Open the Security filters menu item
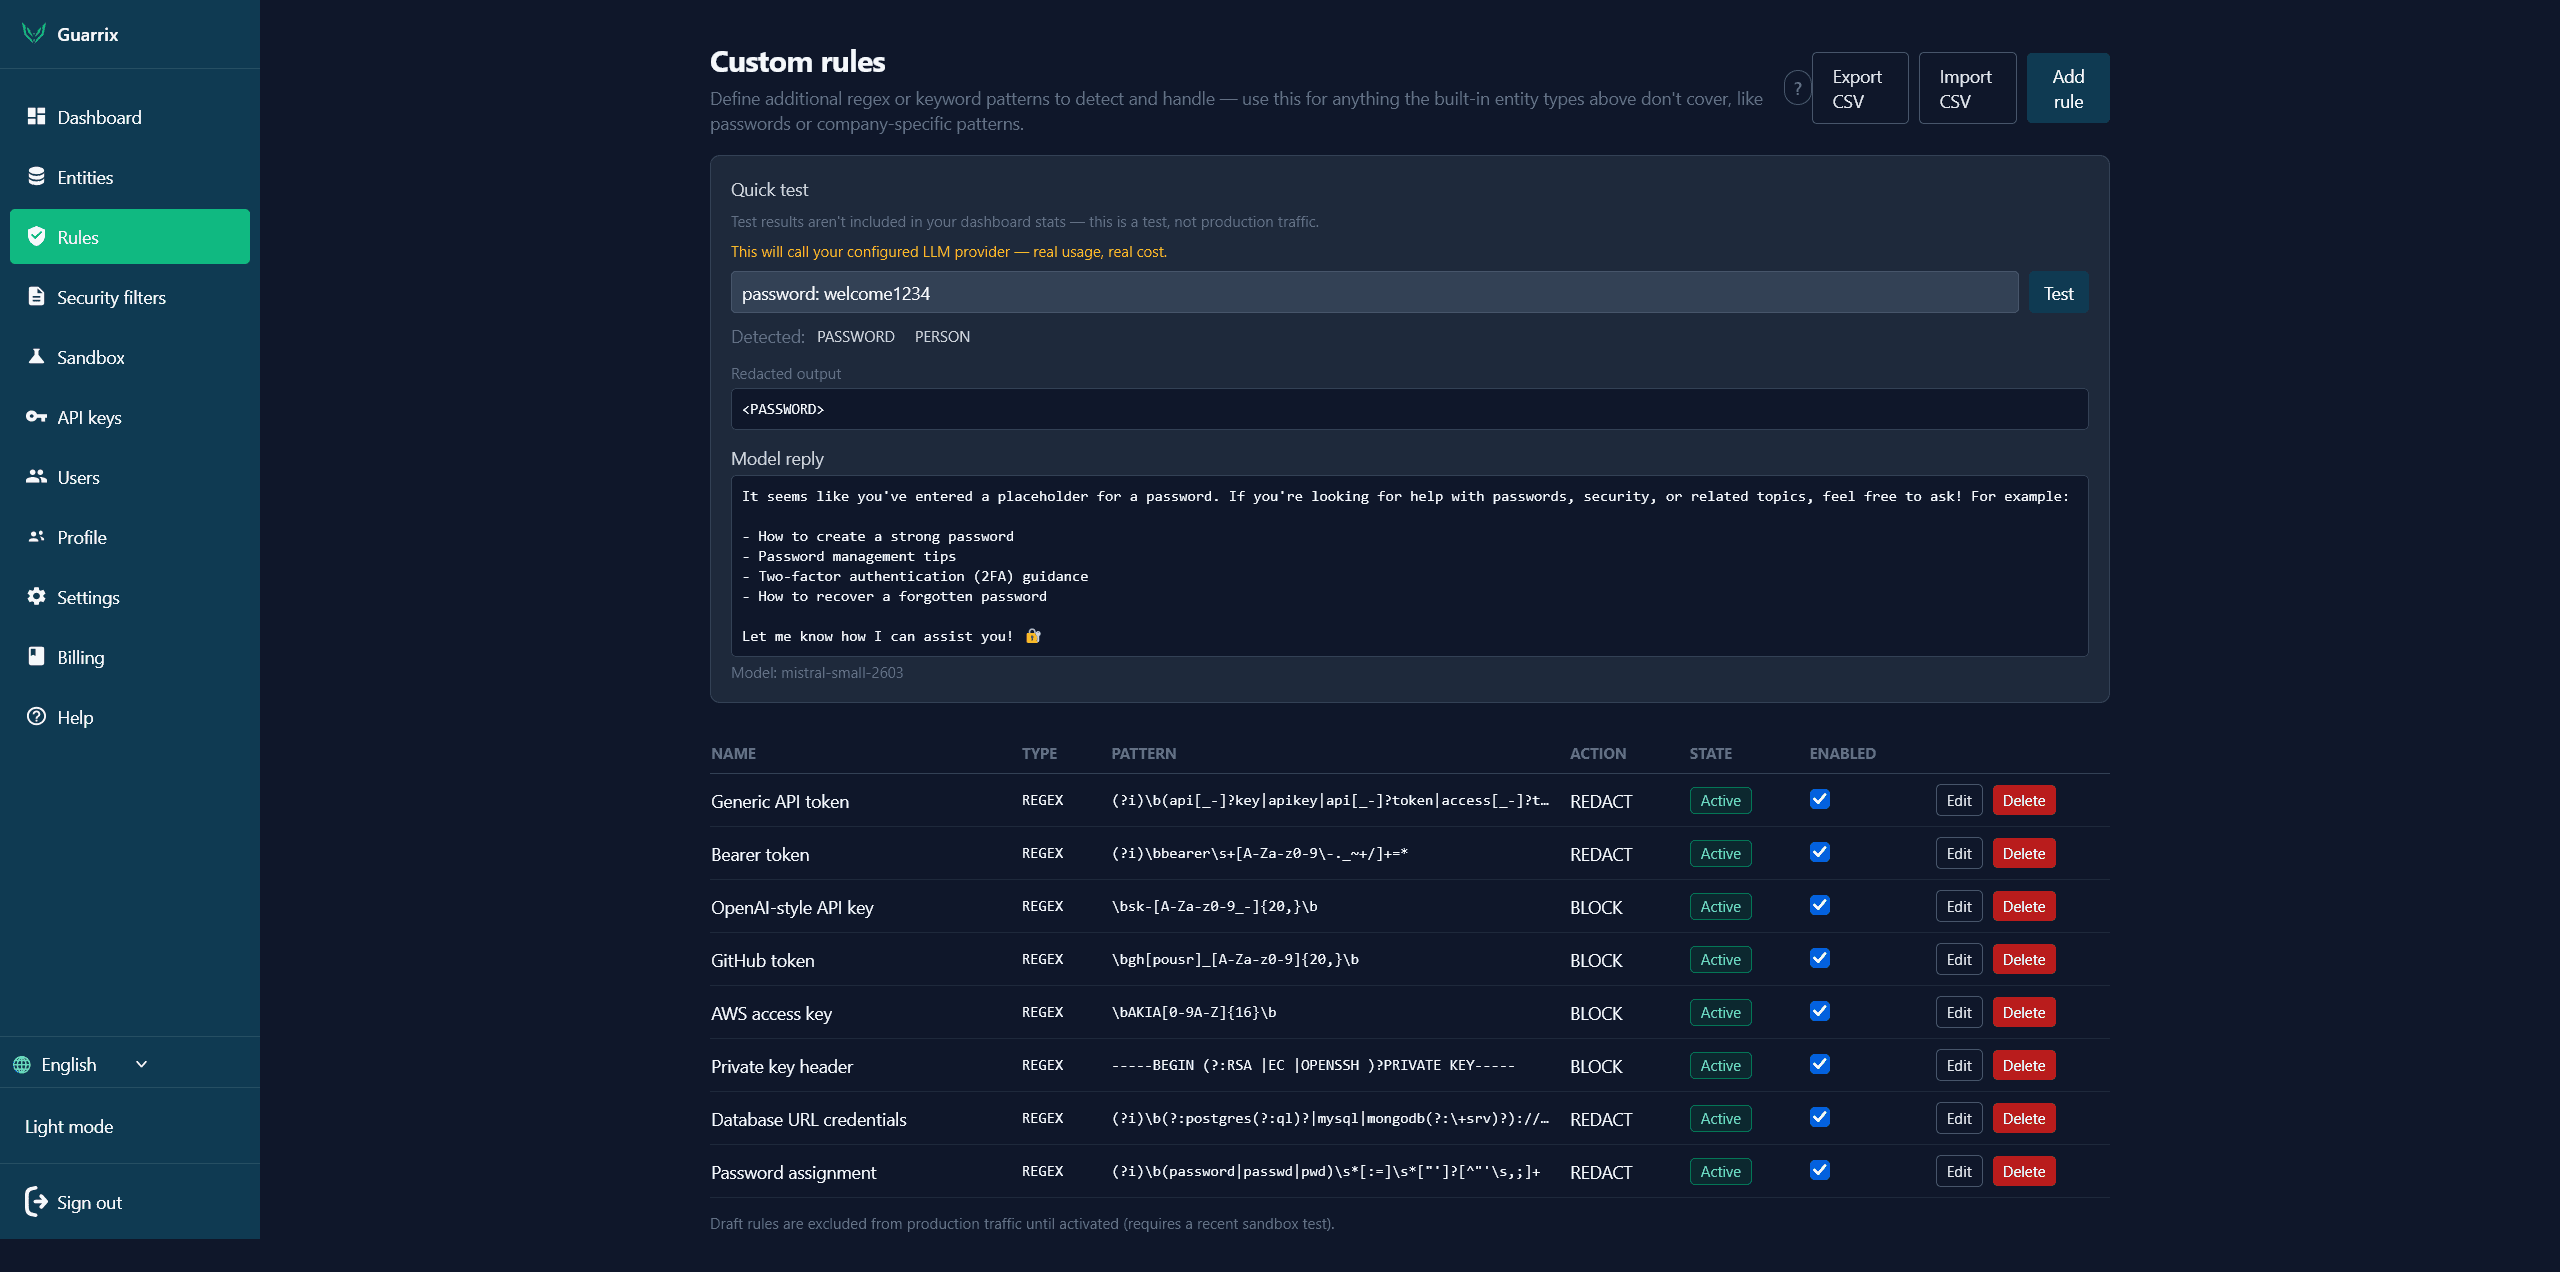Viewport: 2560px width, 1272px height. tap(130, 297)
